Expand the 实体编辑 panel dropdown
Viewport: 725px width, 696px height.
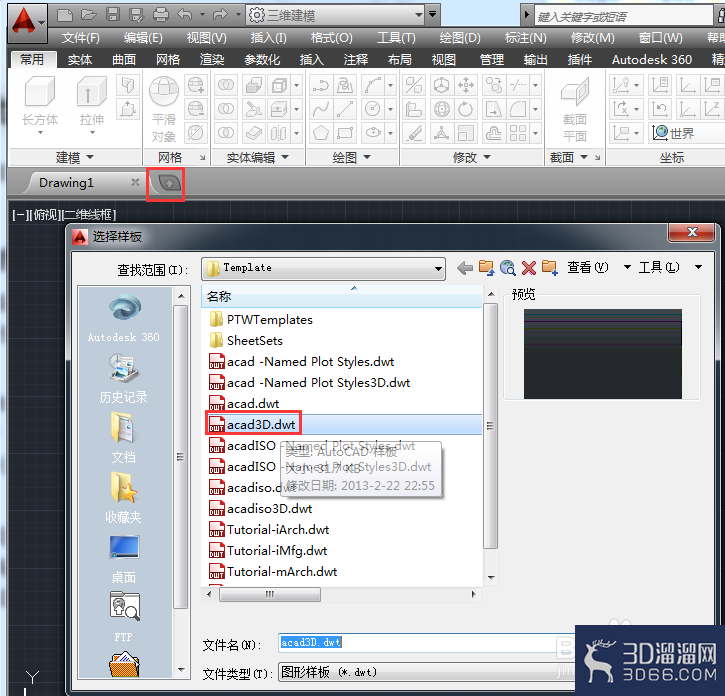pyautogui.click(x=258, y=158)
